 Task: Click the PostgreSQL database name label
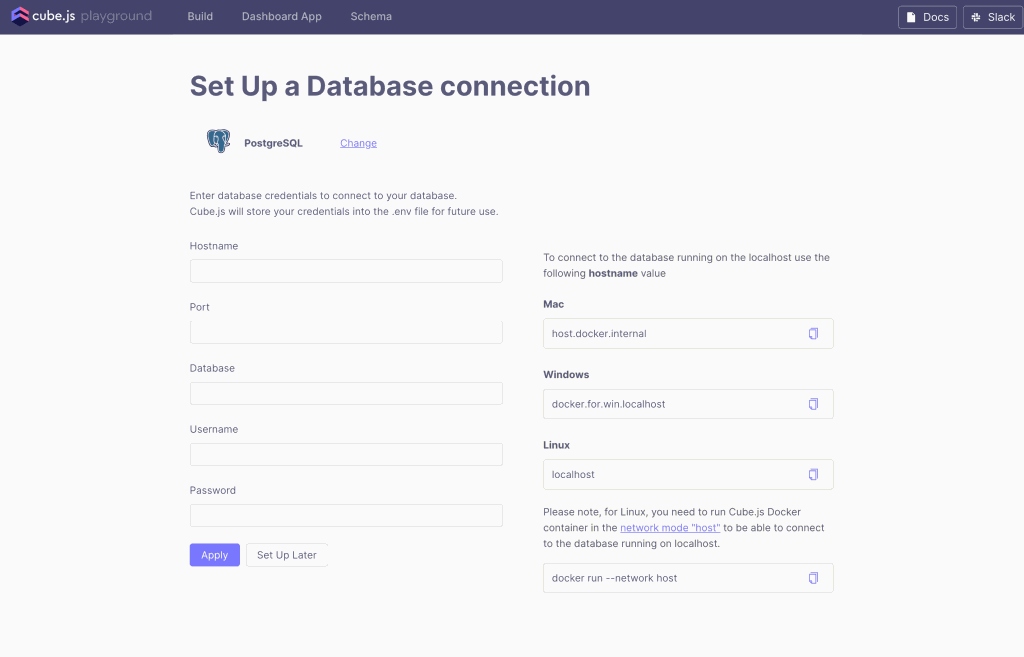273,143
